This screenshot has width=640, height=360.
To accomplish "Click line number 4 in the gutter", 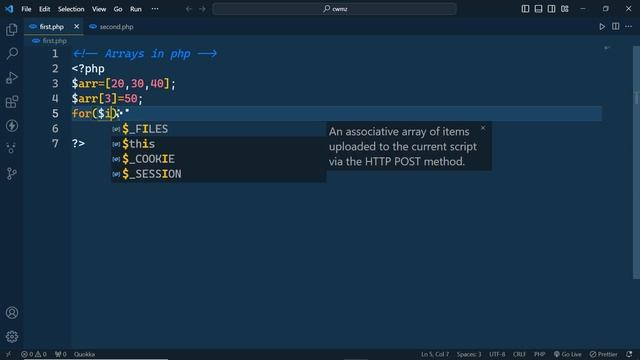I will 55,98.
